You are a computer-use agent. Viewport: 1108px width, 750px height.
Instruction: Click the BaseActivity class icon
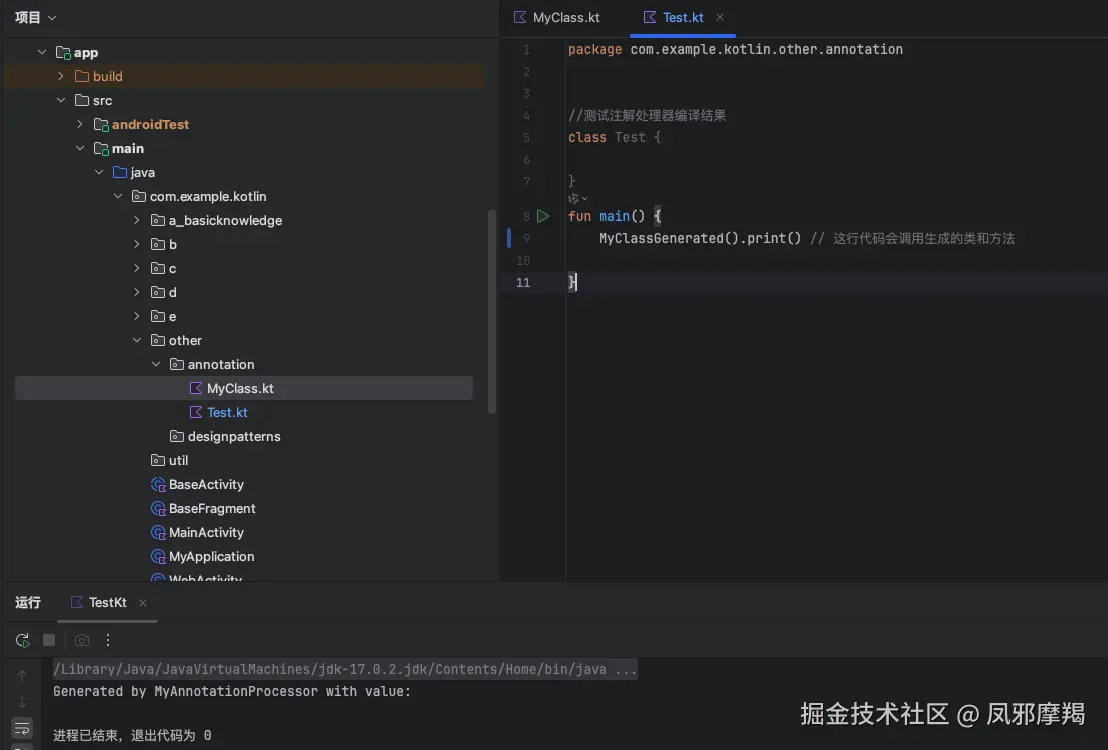[x=158, y=485]
